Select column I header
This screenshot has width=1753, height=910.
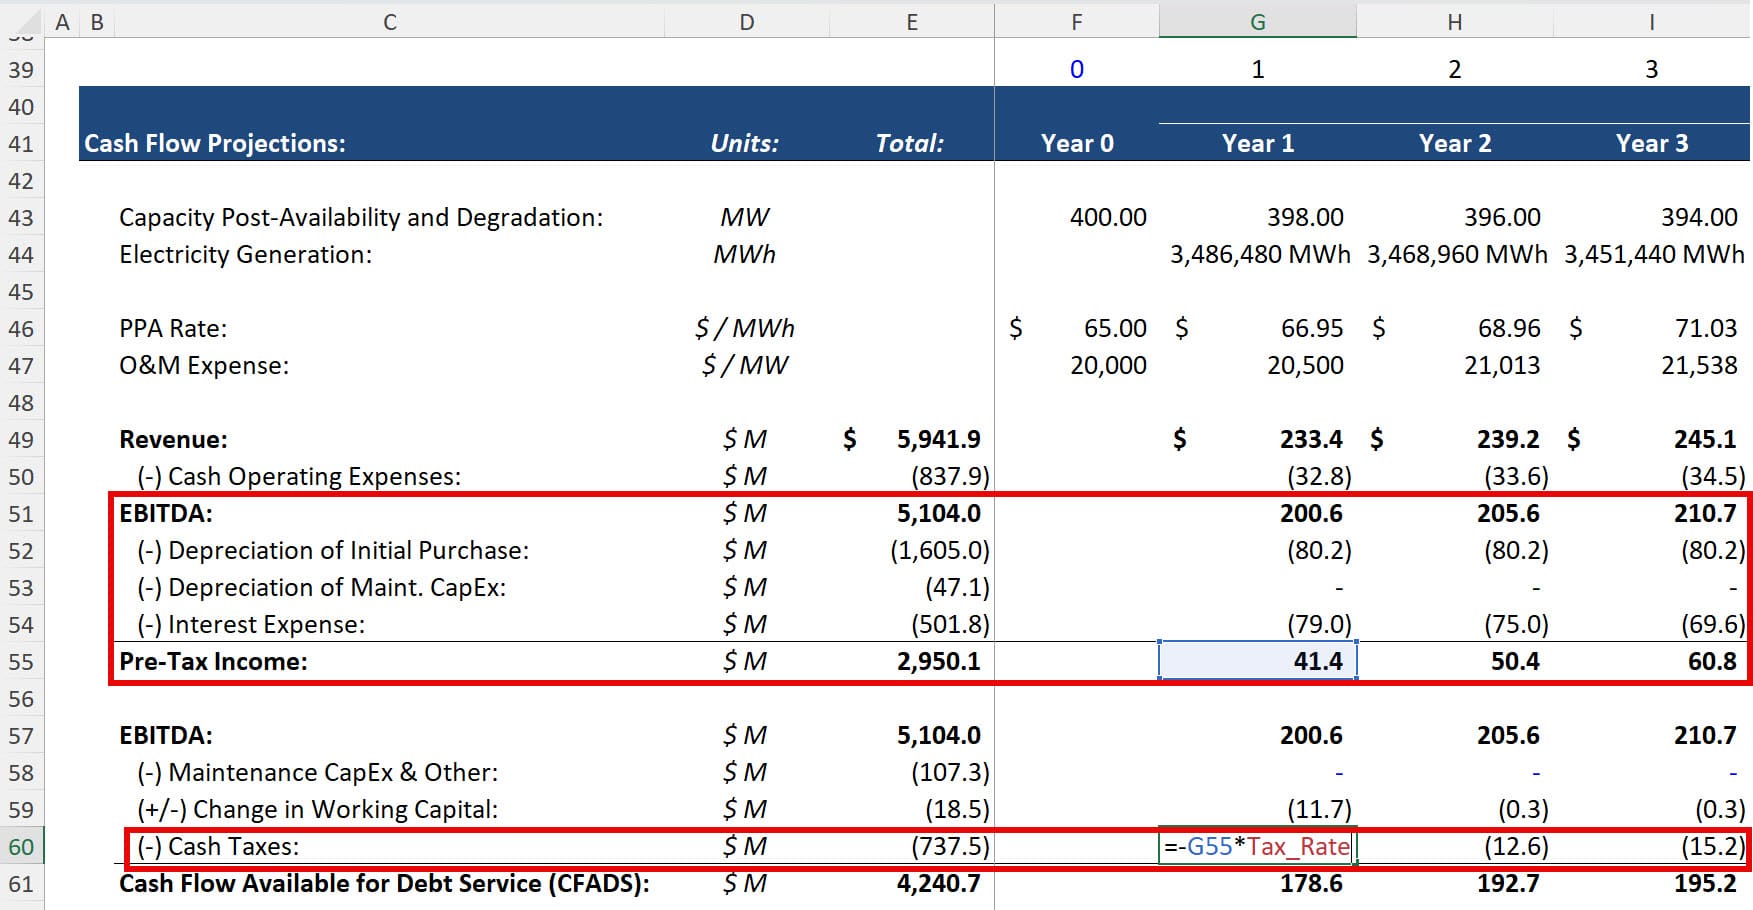(x=1652, y=20)
